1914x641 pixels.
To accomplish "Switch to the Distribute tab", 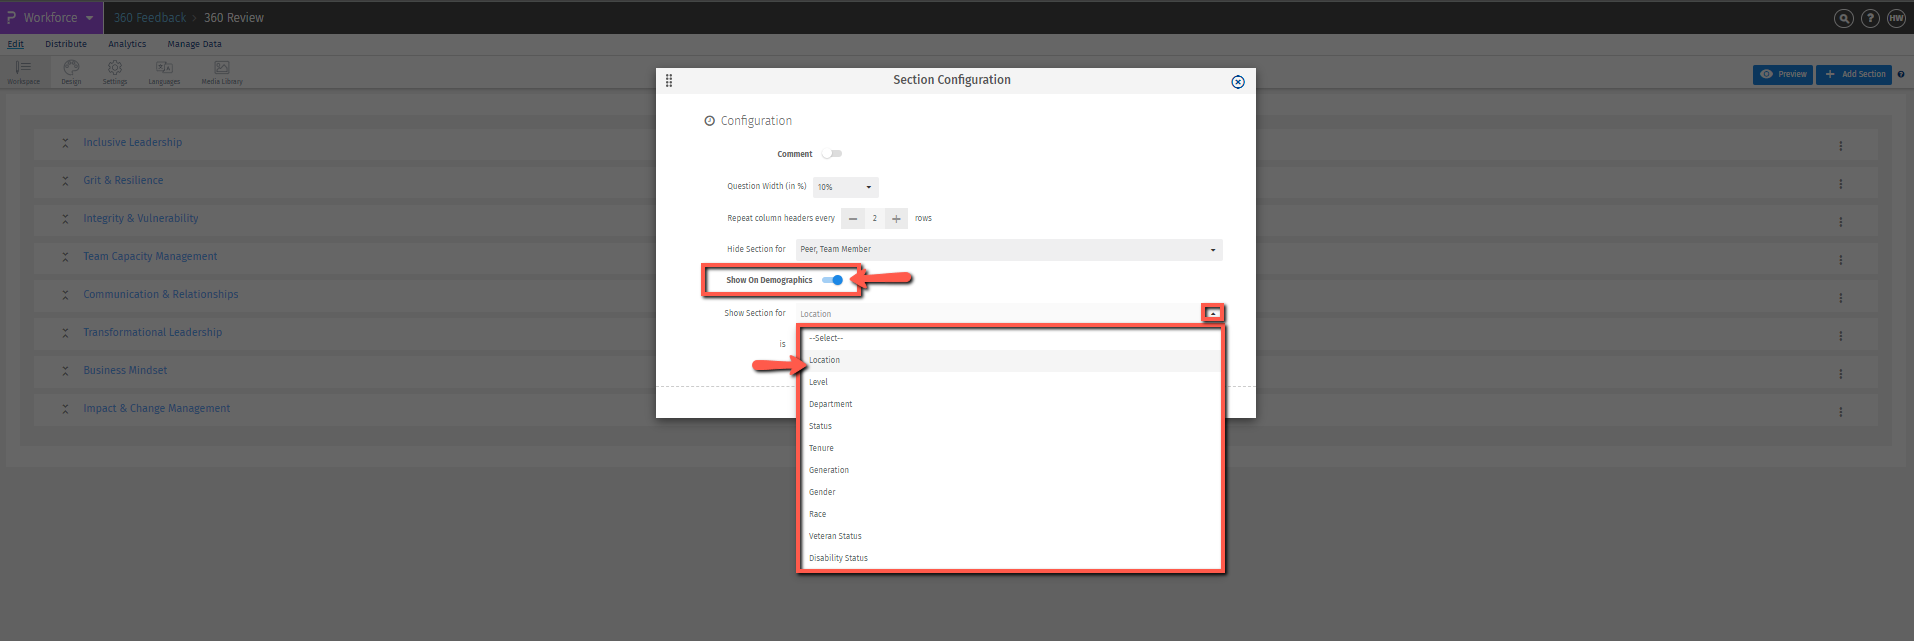I will click(x=66, y=44).
